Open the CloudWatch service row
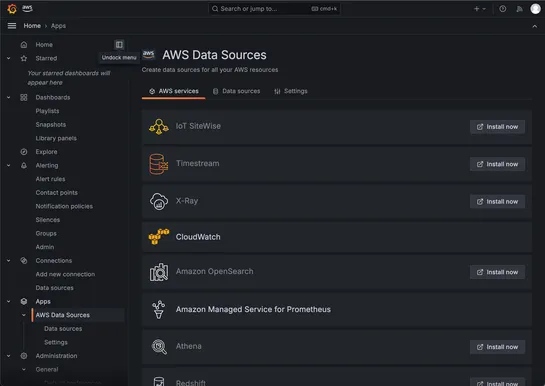Viewport: 545px width, 386px height. point(336,237)
